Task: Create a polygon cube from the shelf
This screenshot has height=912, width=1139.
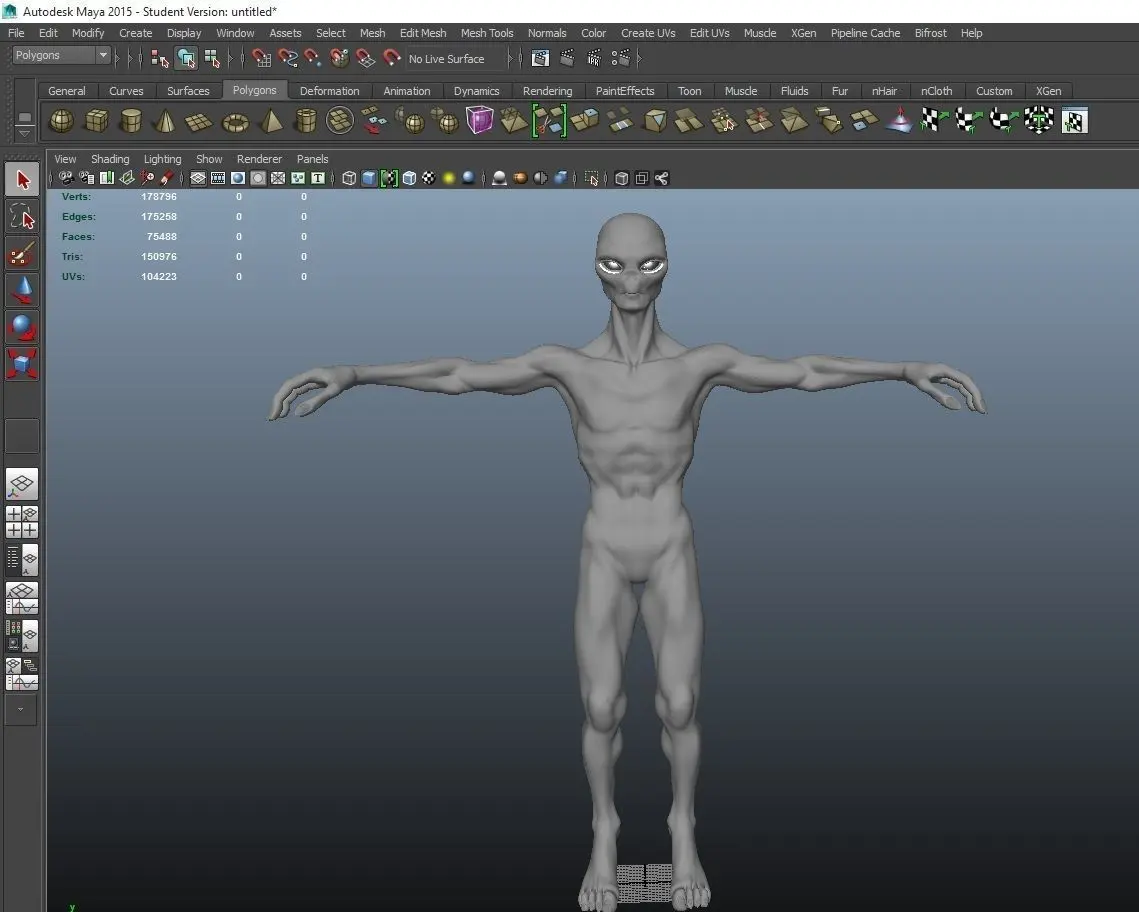Action: pos(97,121)
